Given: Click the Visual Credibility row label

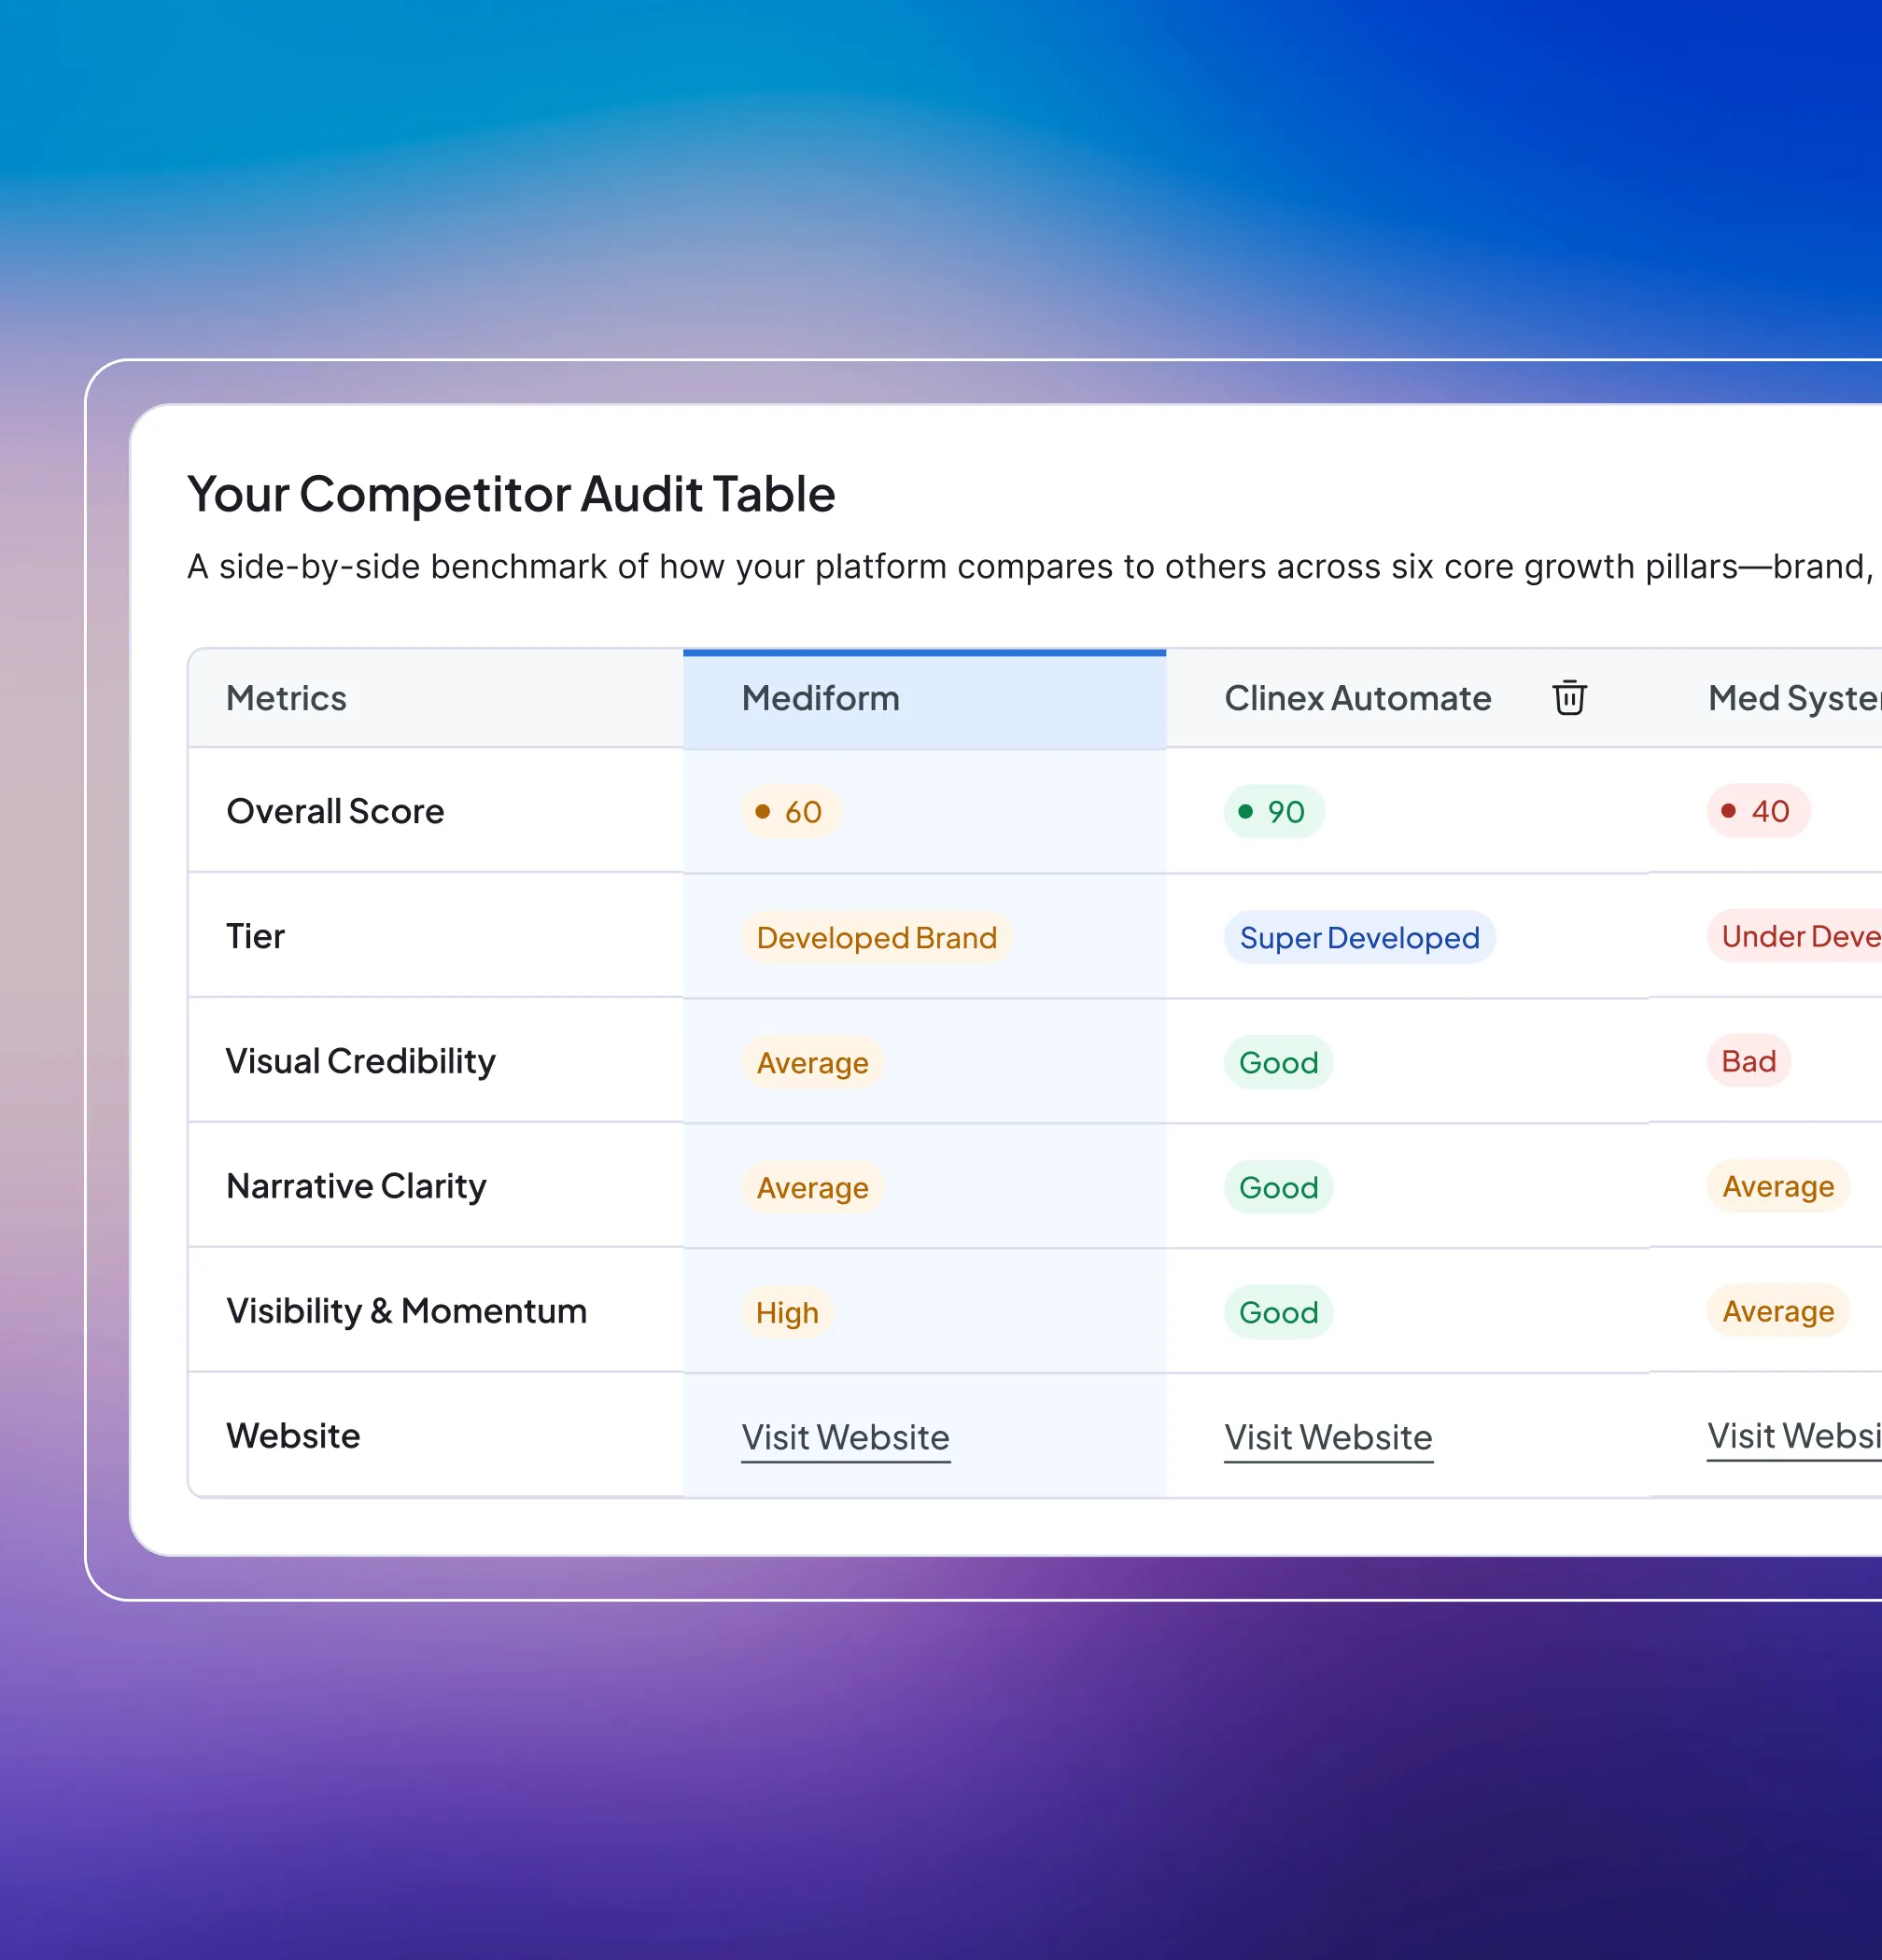Looking at the screenshot, I should click(x=361, y=1061).
